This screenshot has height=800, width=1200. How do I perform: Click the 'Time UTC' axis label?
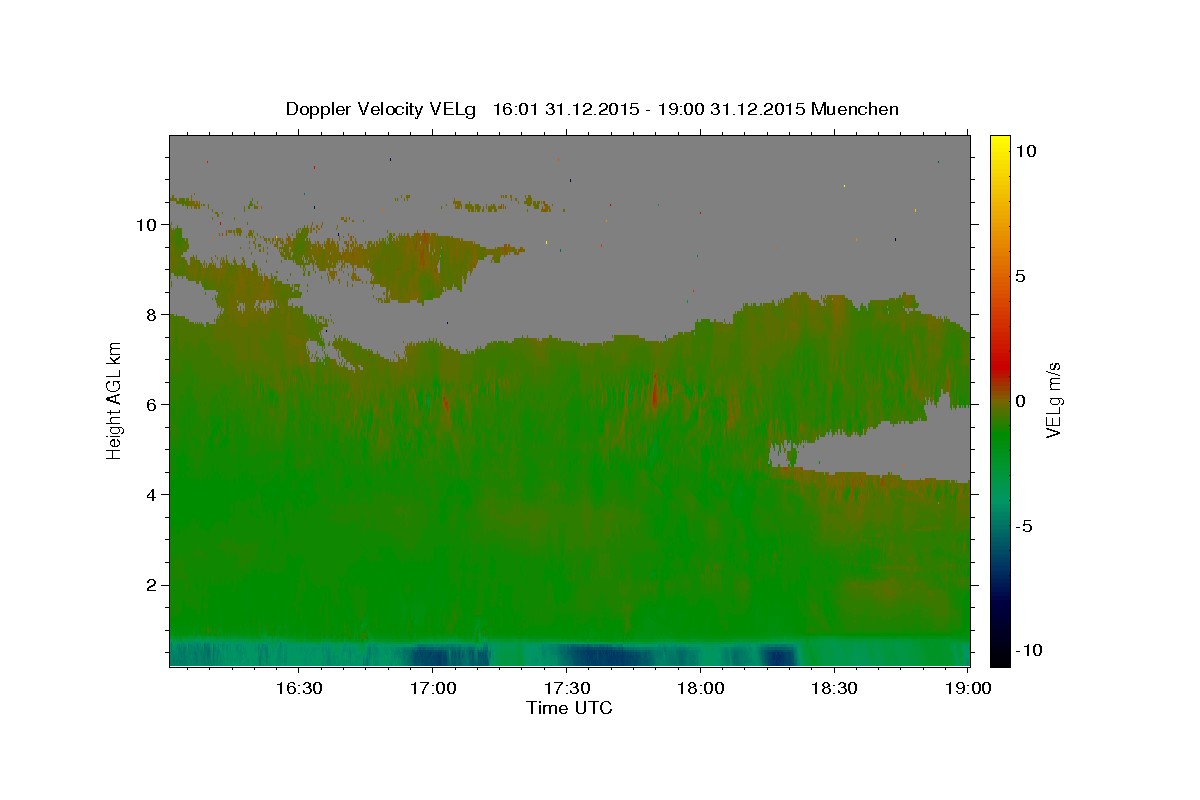(569, 708)
